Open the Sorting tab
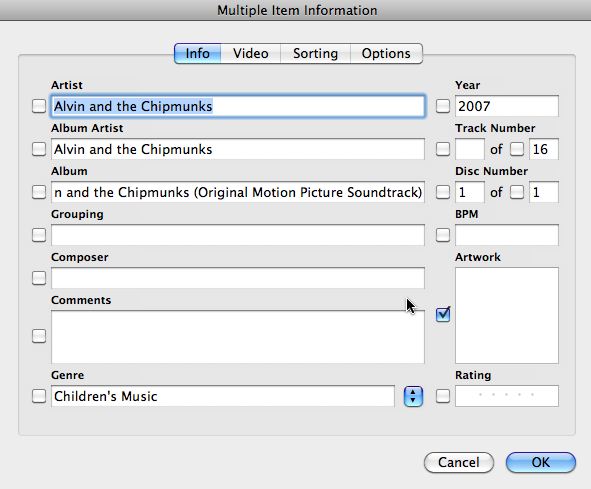Image resolution: width=591 pixels, height=489 pixels. coord(315,54)
